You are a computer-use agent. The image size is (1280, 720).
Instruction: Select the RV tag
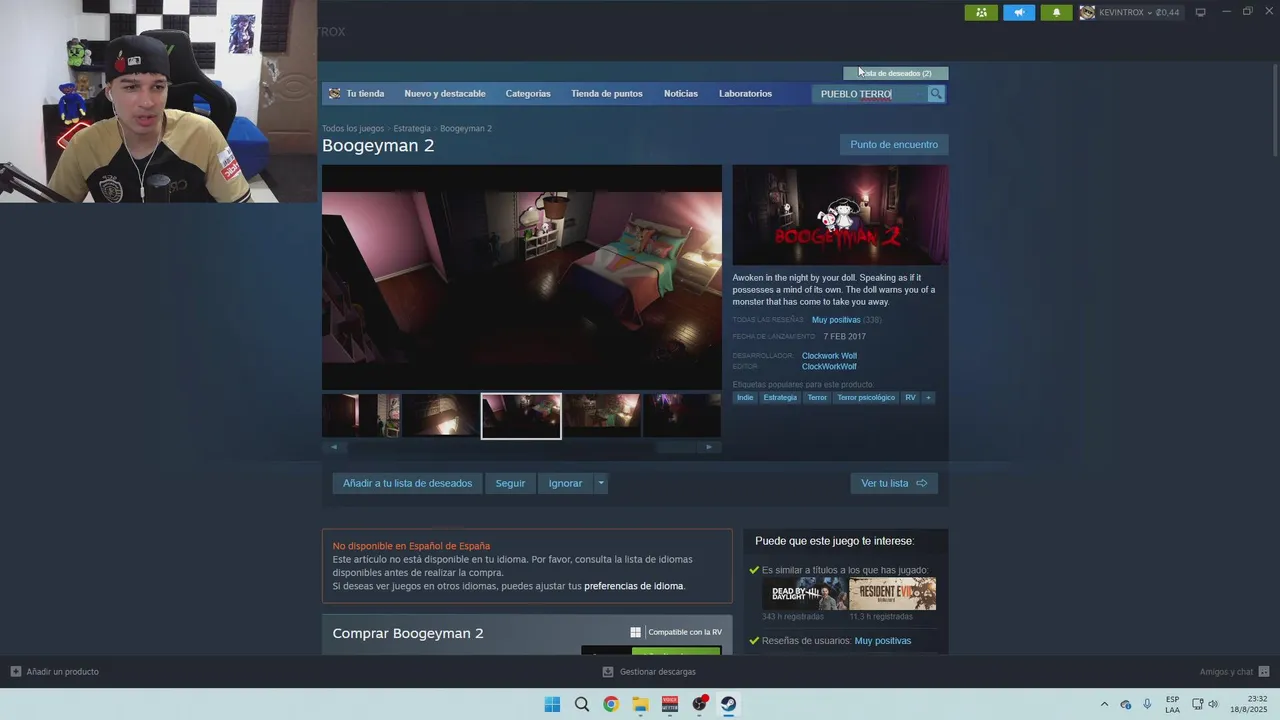pos(910,398)
